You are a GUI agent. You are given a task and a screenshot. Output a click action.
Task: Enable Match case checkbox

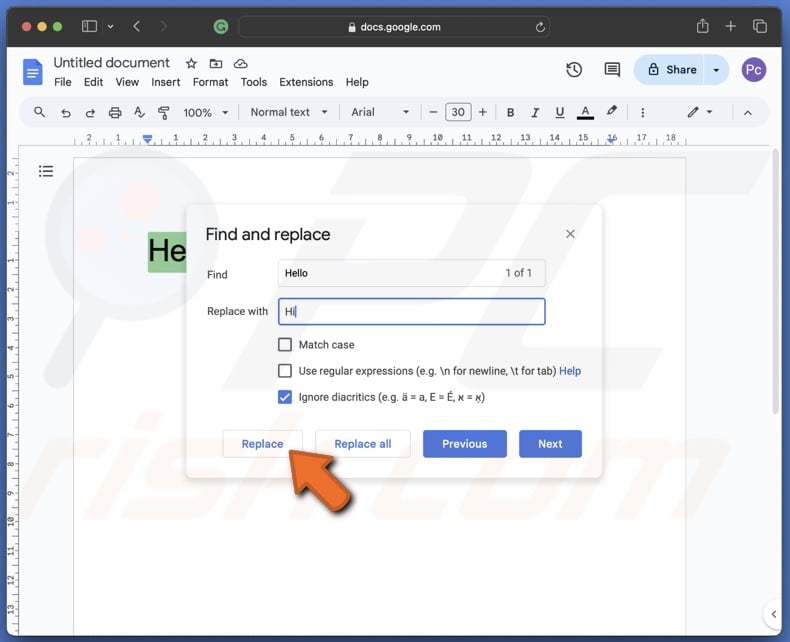coord(285,345)
